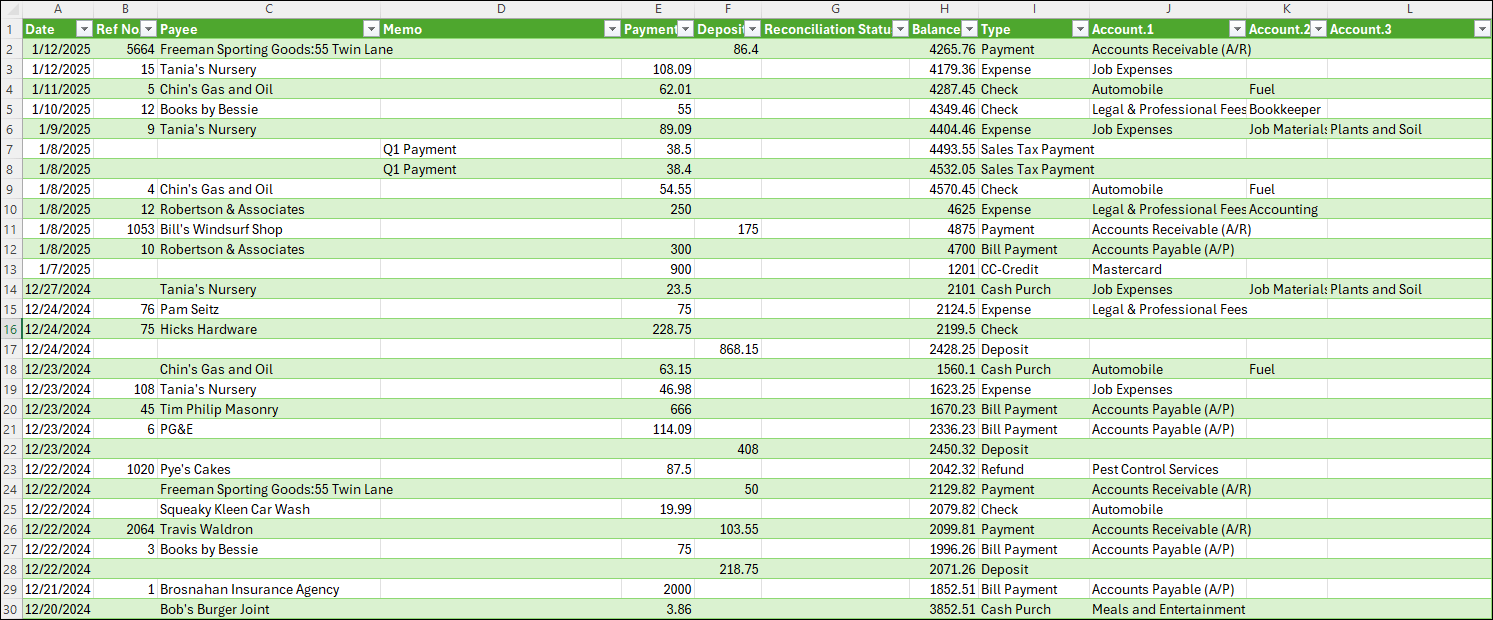The image size is (1493, 620).
Task: Open the Type column filter dropdown
Action: coord(1080,30)
